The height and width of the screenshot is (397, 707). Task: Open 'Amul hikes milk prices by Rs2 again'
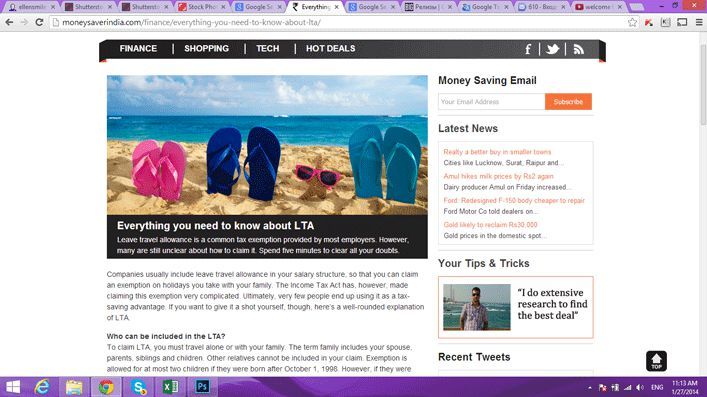(x=498, y=176)
